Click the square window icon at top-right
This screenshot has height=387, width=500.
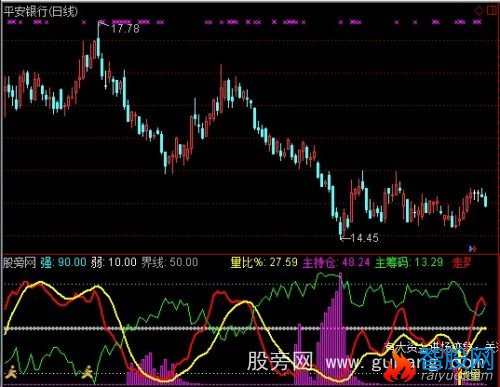click(x=492, y=11)
